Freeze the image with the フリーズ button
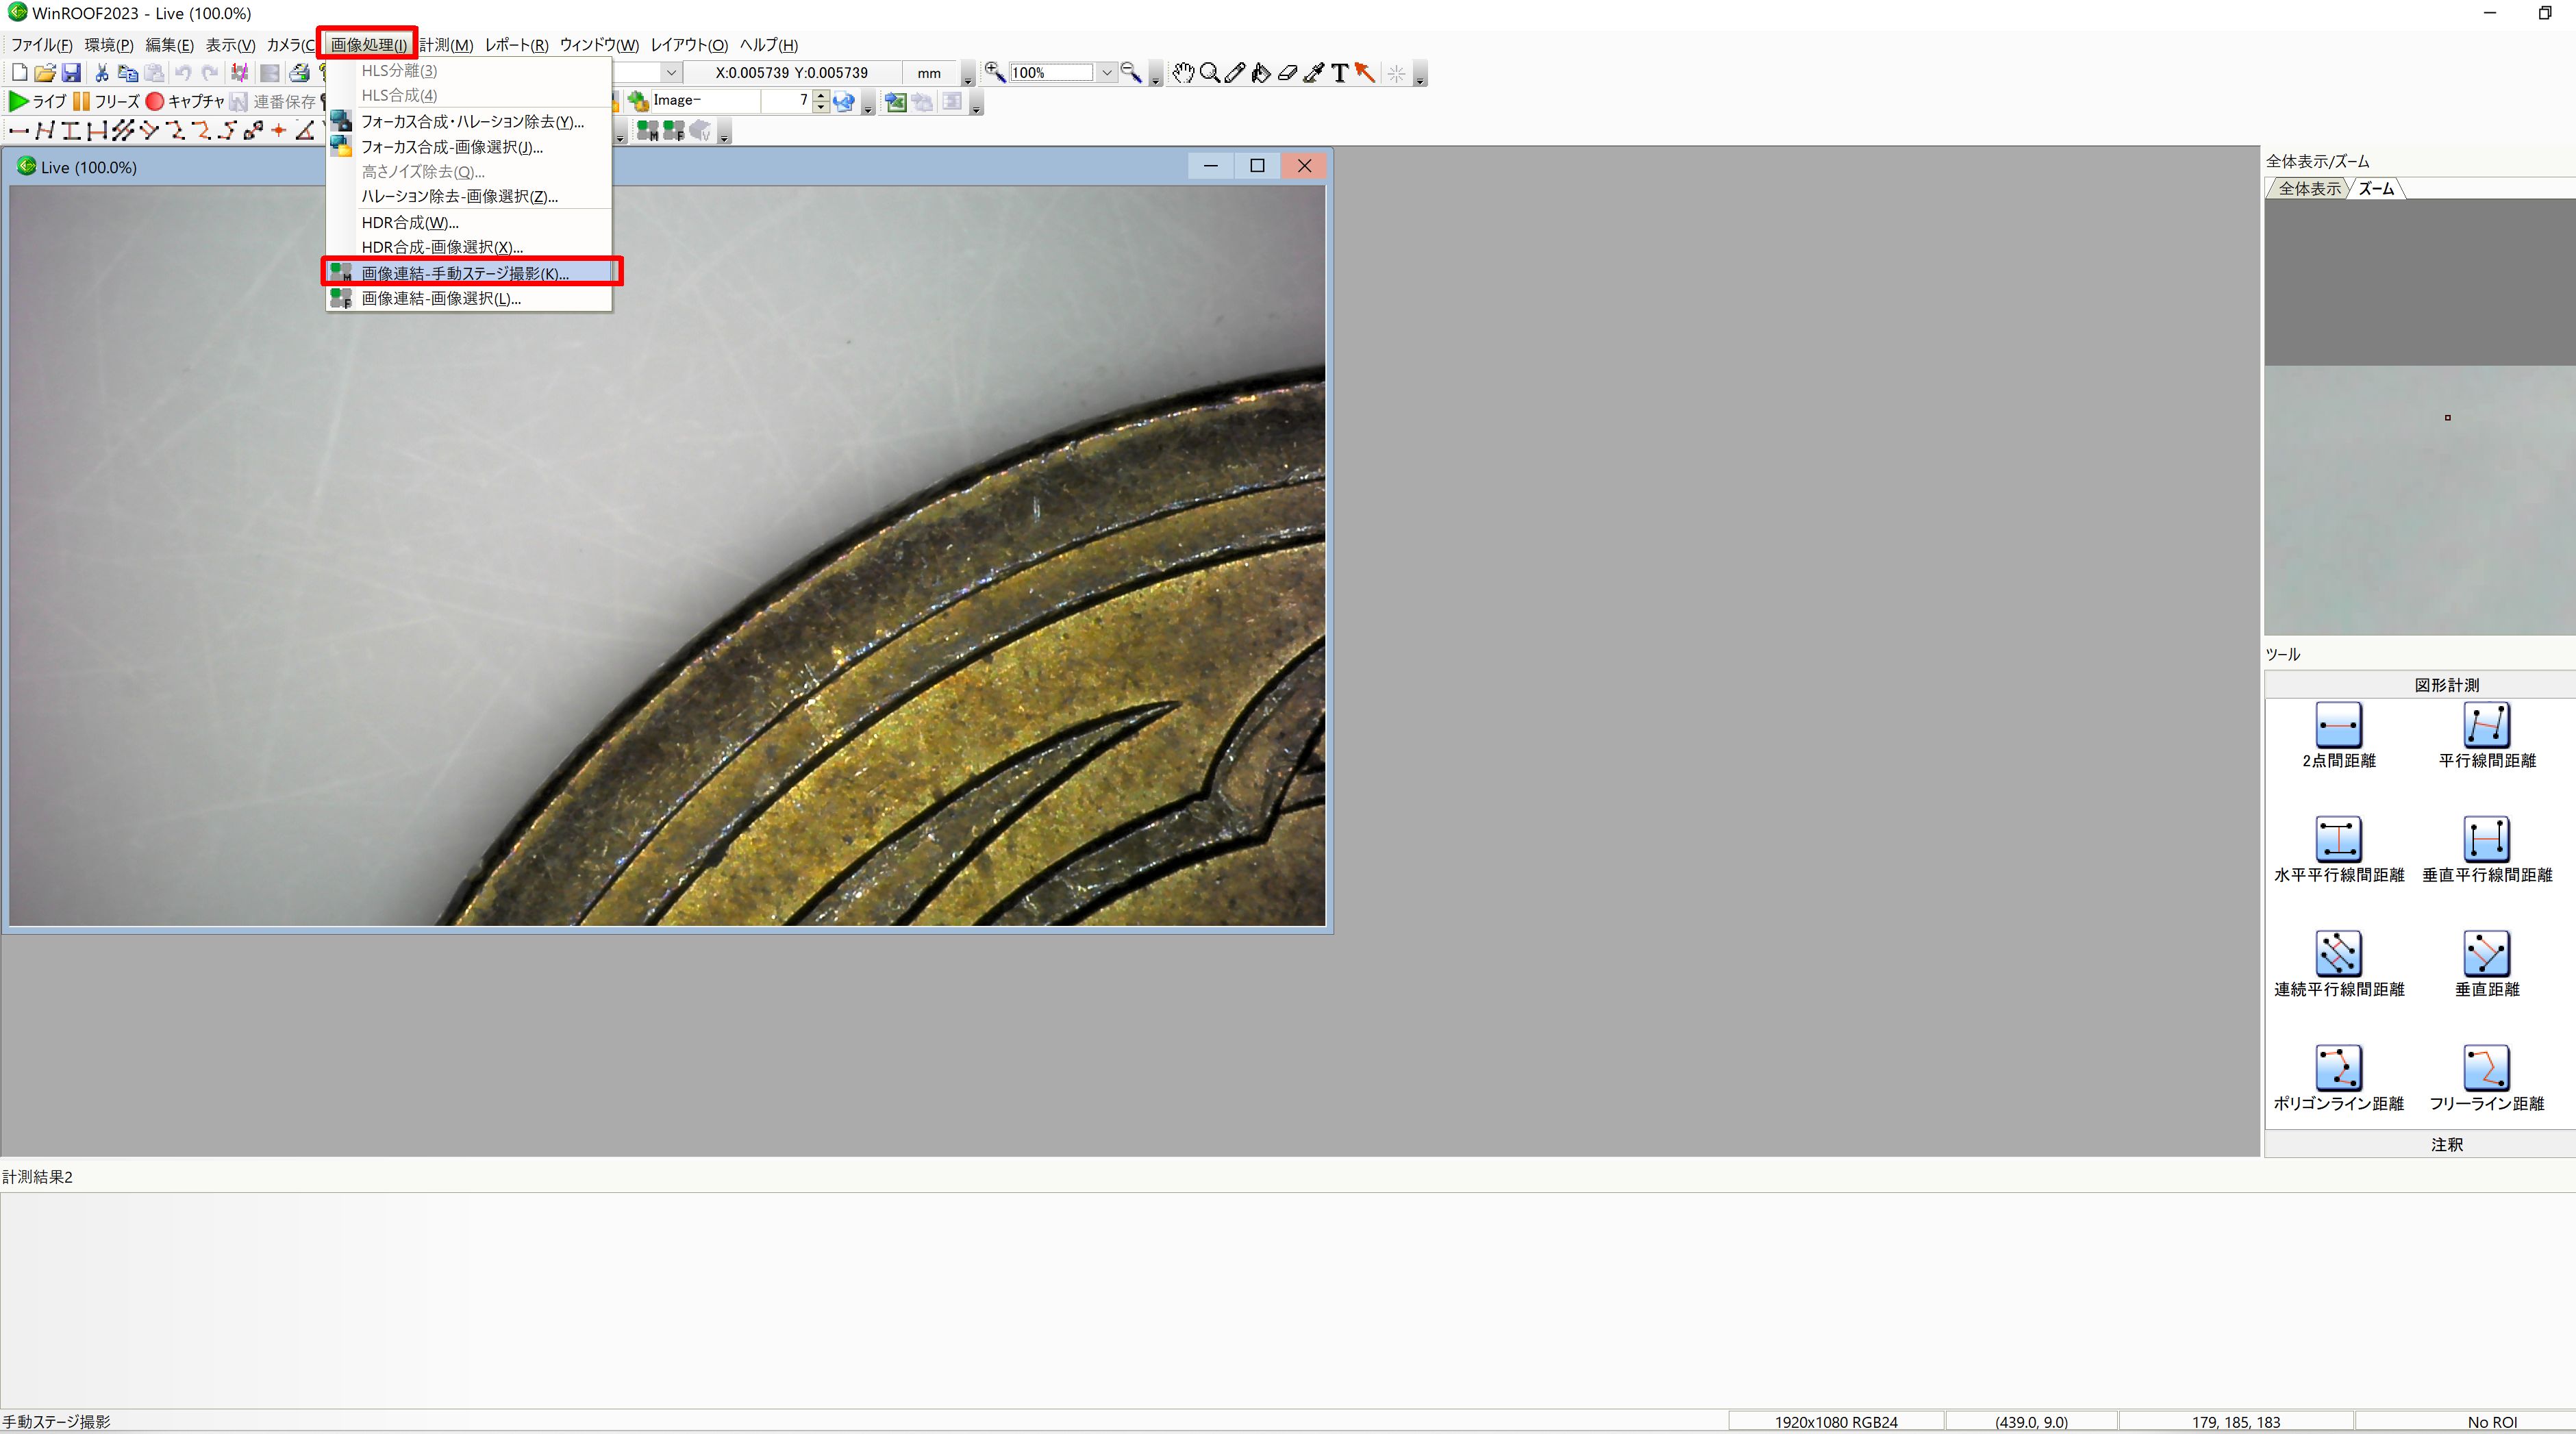This screenshot has width=2576, height=1434. coord(106,101)
